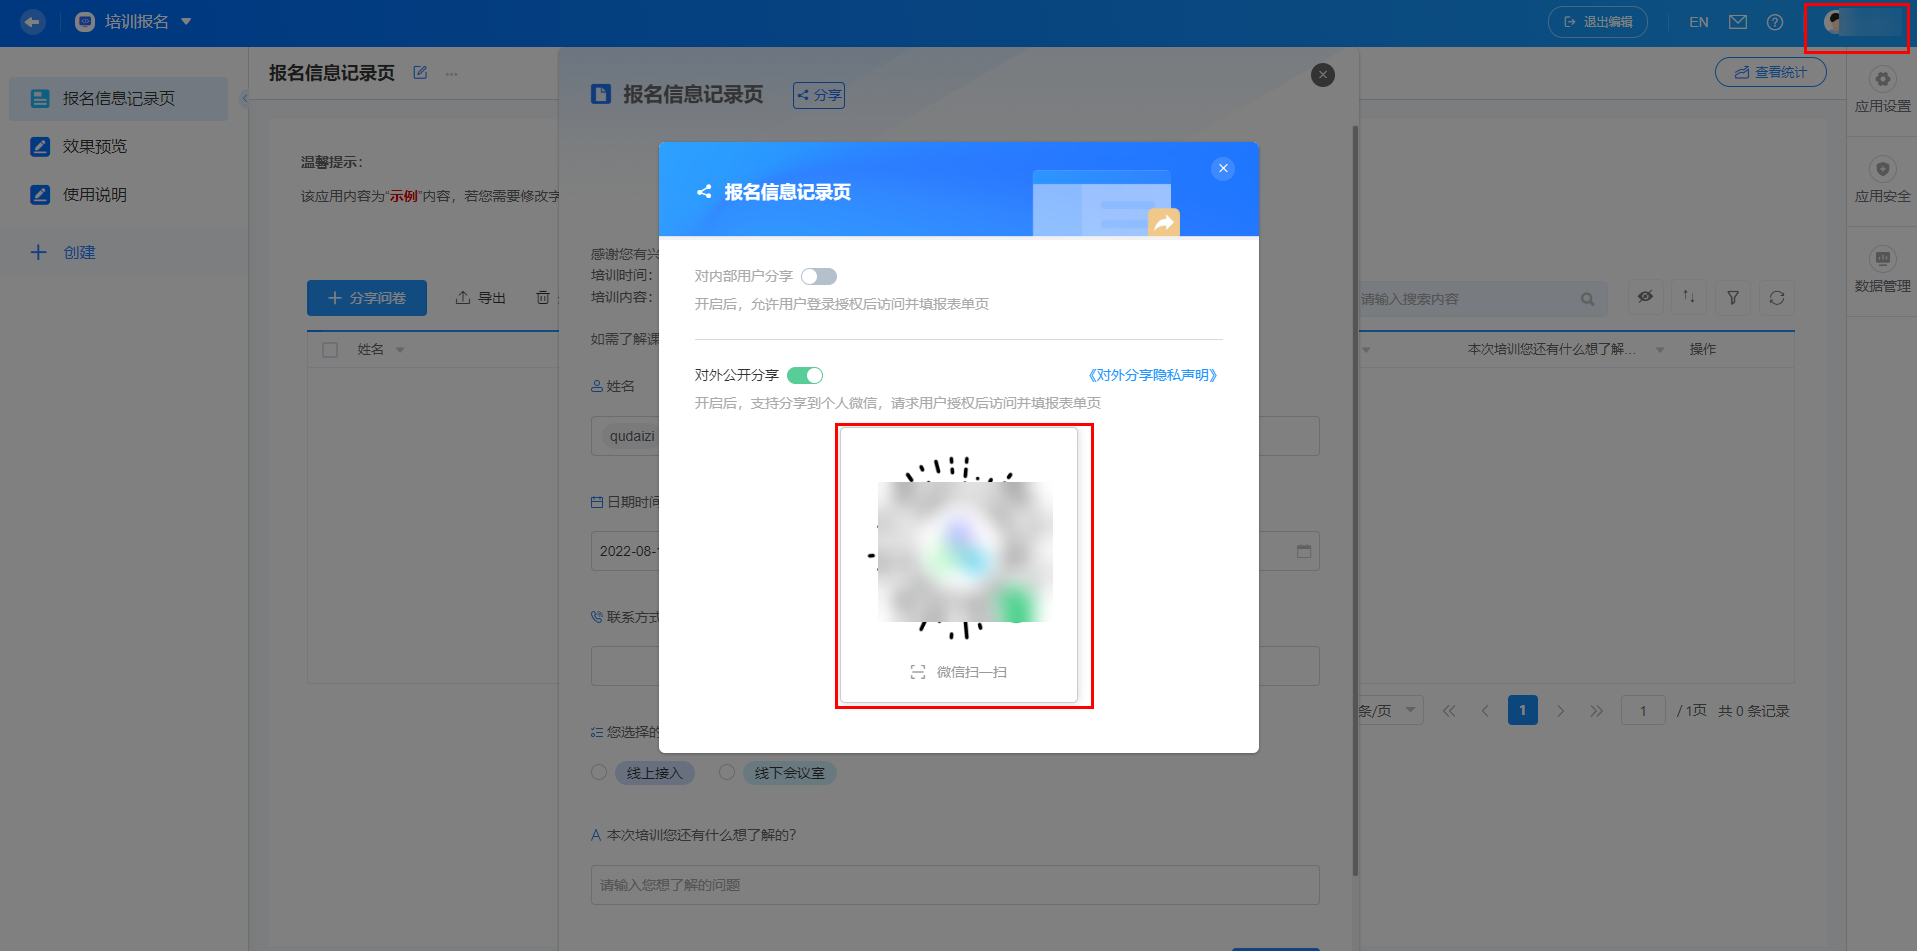Select the 线上接入 radio option

point(598,772)
